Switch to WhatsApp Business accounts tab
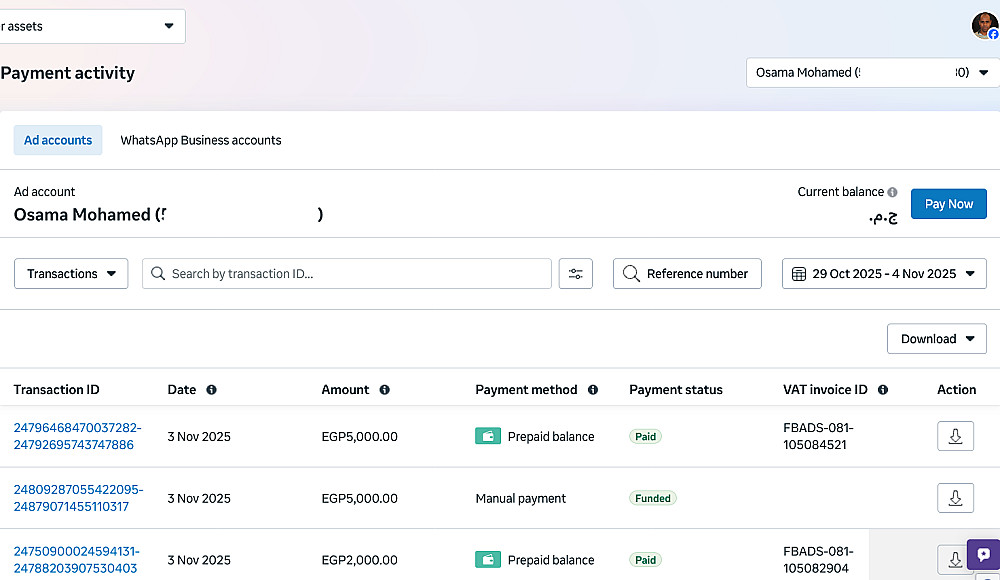1000x580 pixels. pyautogui.click(x=201, y=140)
